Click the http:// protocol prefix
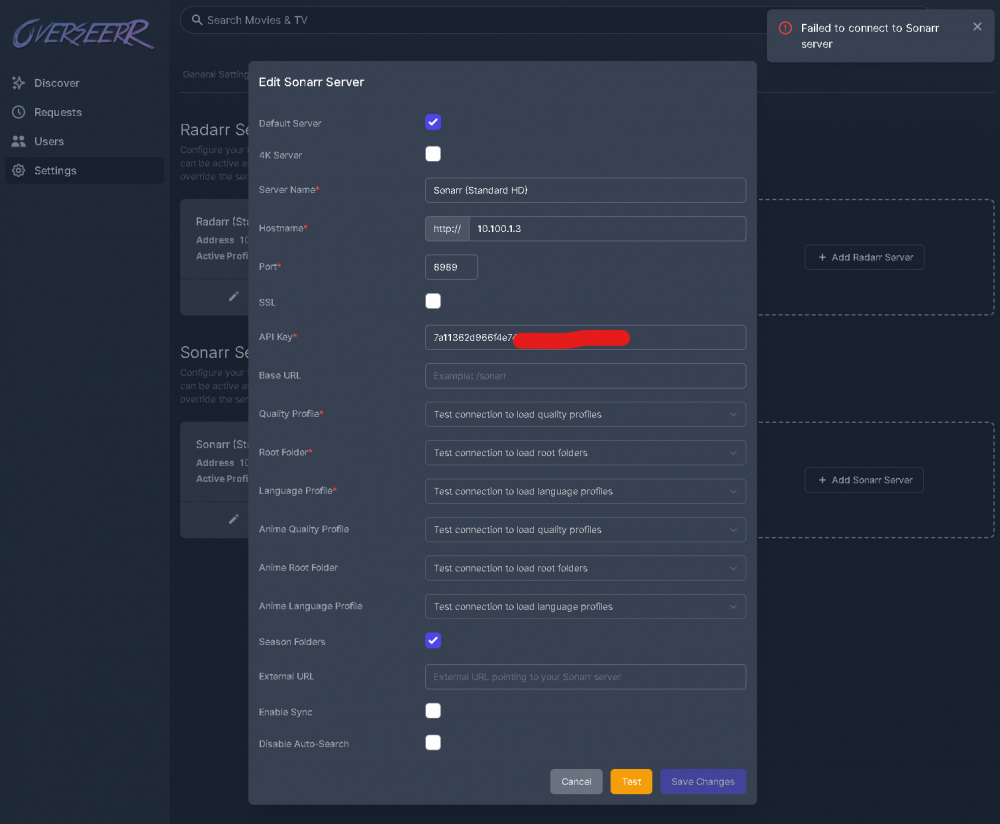 pyautogui.click(x=447, y=228)
